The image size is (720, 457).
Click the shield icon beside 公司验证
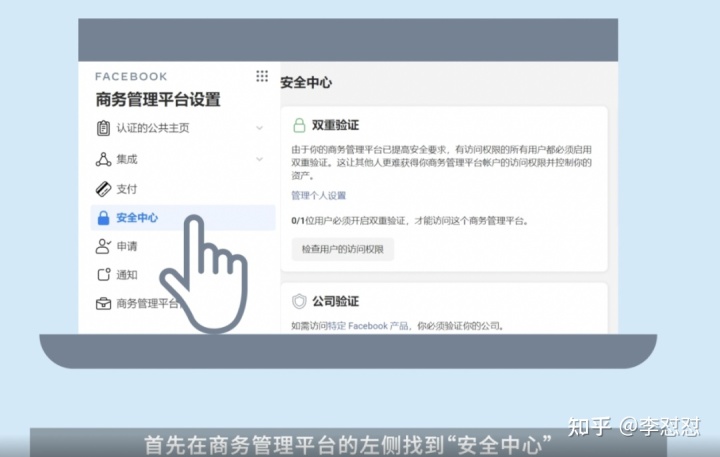299,301
